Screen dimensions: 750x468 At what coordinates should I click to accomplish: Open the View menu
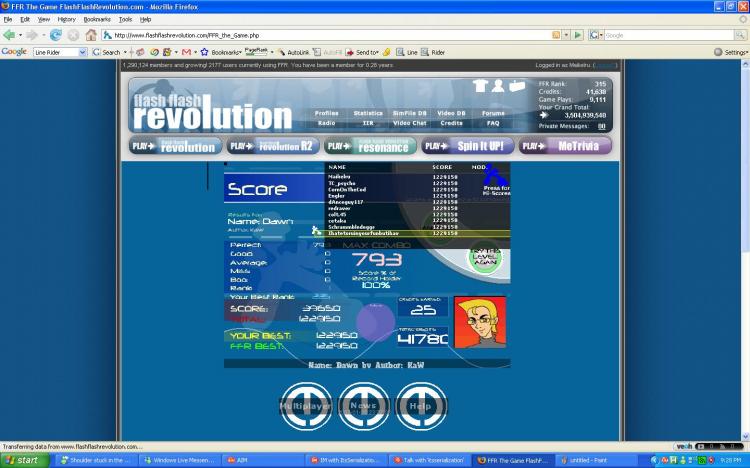(44, 20)
